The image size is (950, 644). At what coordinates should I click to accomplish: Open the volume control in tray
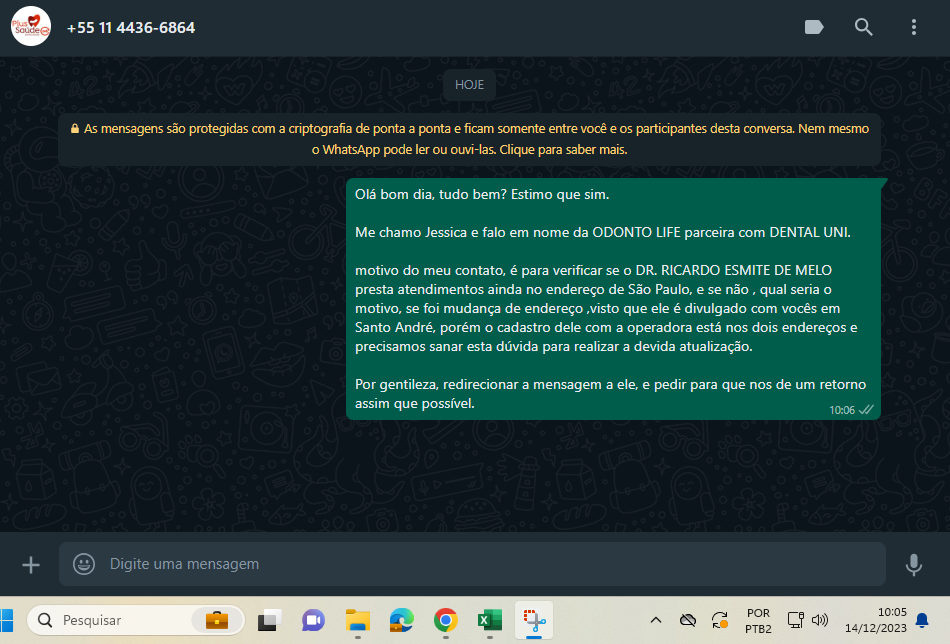(x=820, y=620)
